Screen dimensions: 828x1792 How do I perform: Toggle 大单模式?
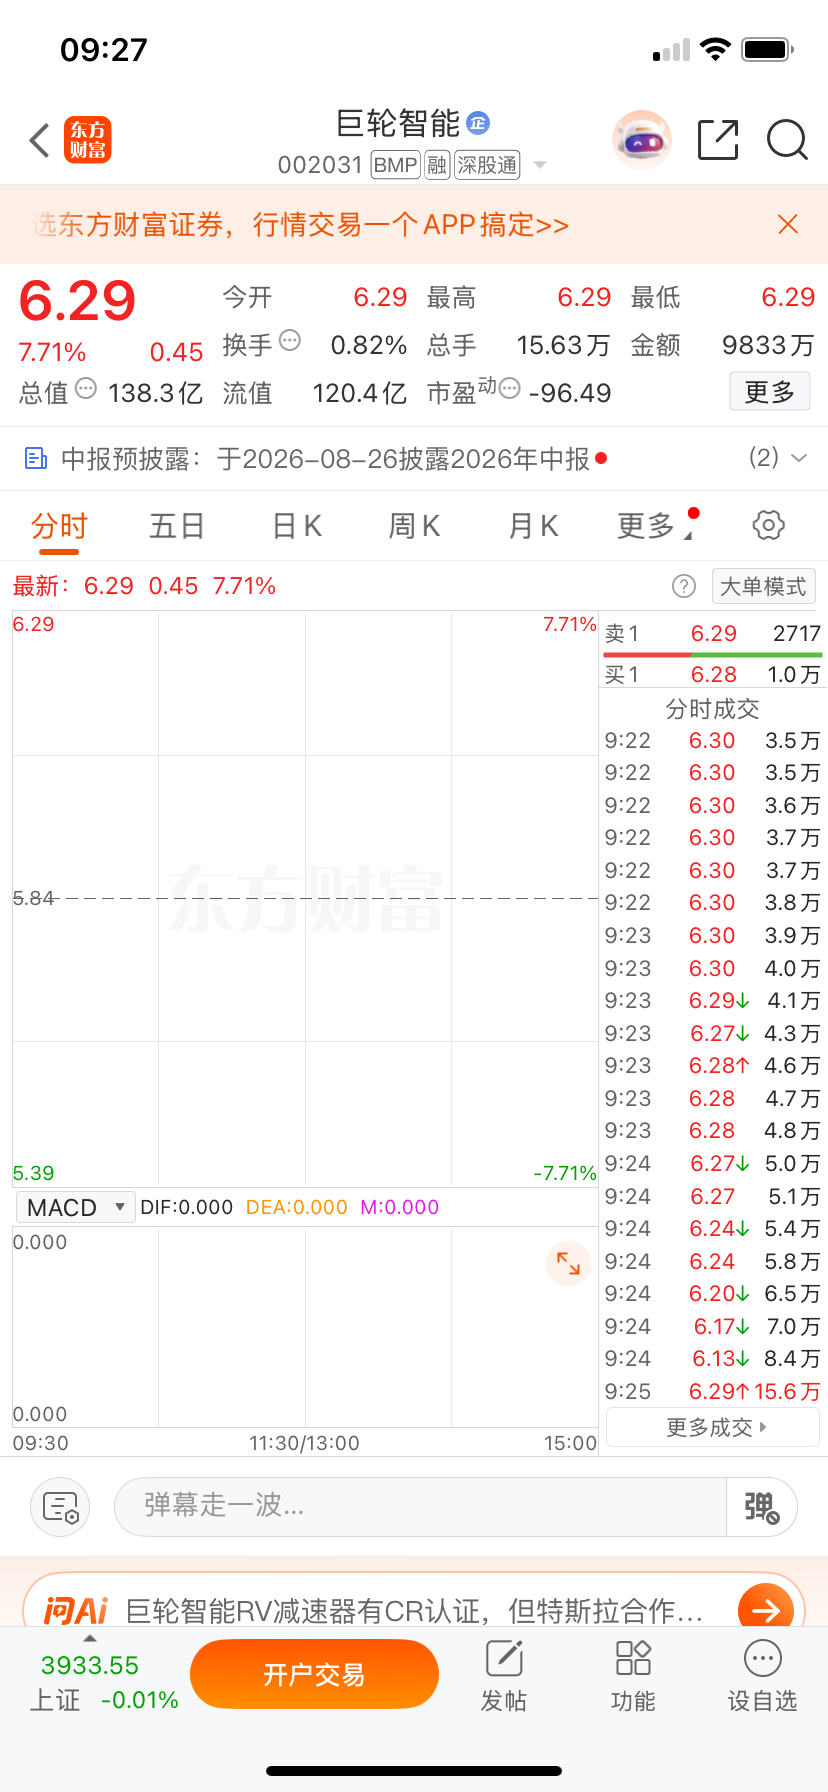tap(763, 586)
